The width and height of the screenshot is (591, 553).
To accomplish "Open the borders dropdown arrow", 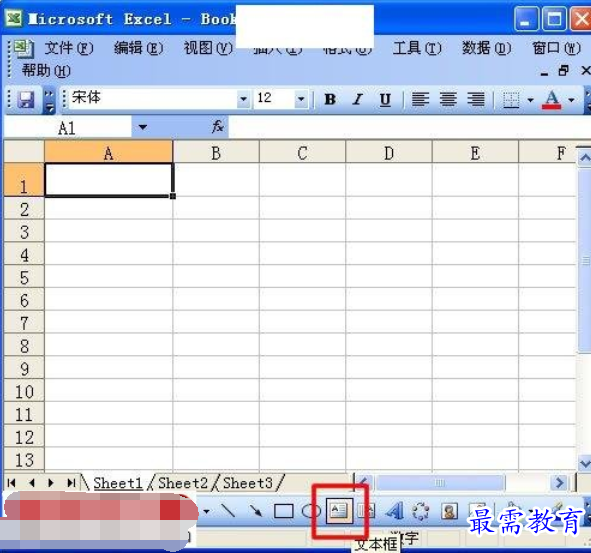I will [x=531, y=100].
